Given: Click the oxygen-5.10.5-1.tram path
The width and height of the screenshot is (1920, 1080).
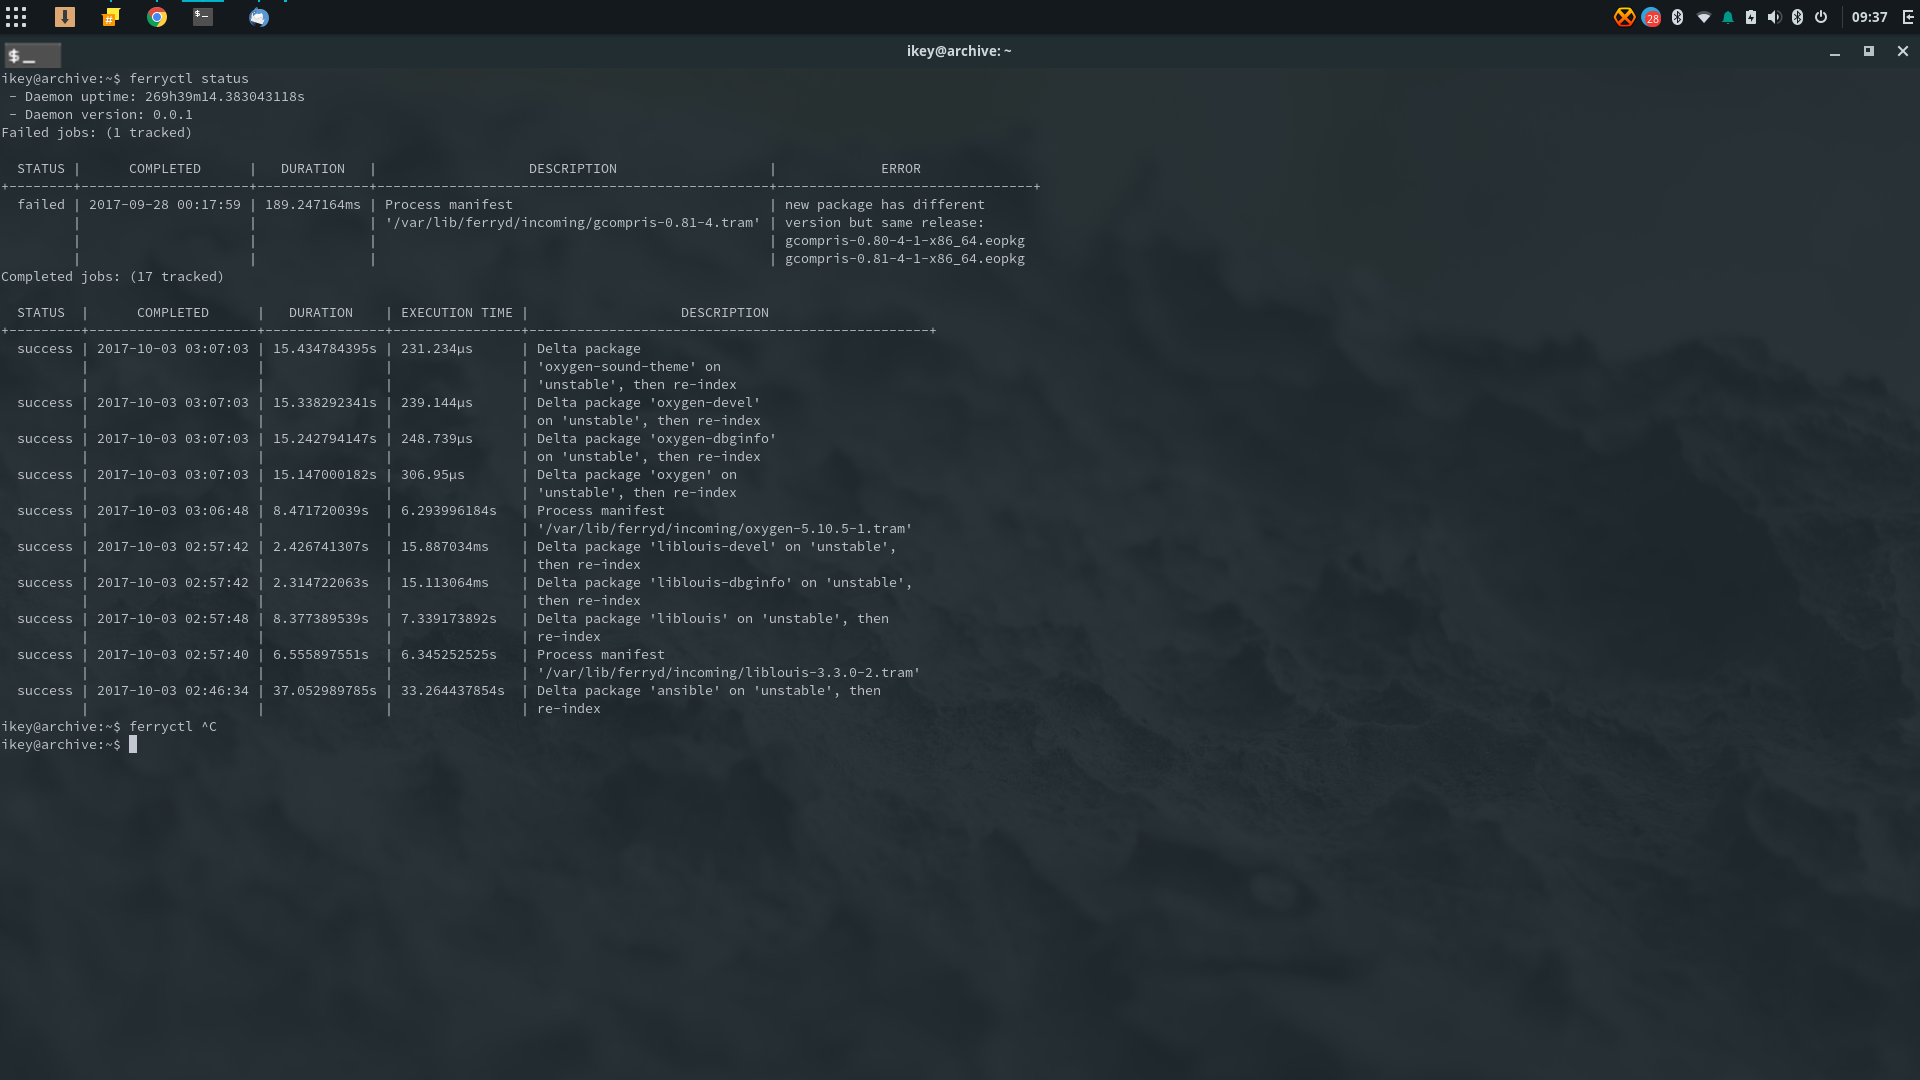Looking at the screenshot, I should tap(725, 529).
